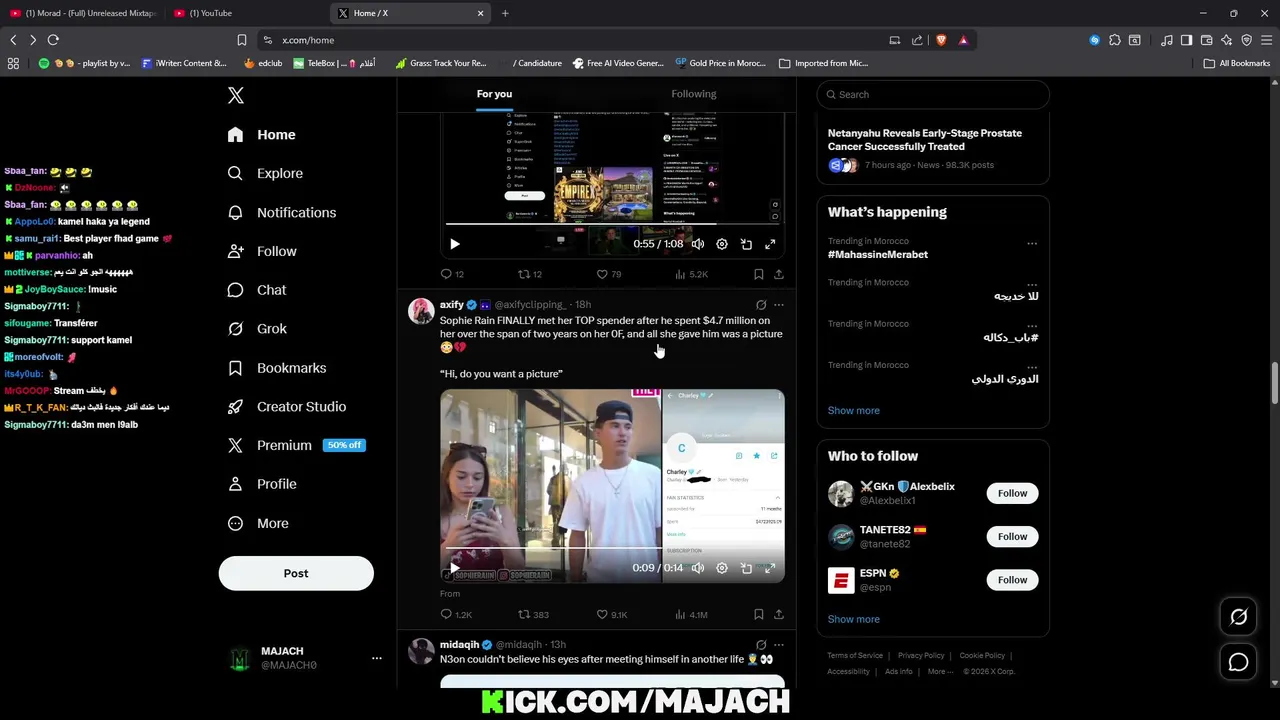Fullscreen the Sophie Rain video

click(770, 568)
